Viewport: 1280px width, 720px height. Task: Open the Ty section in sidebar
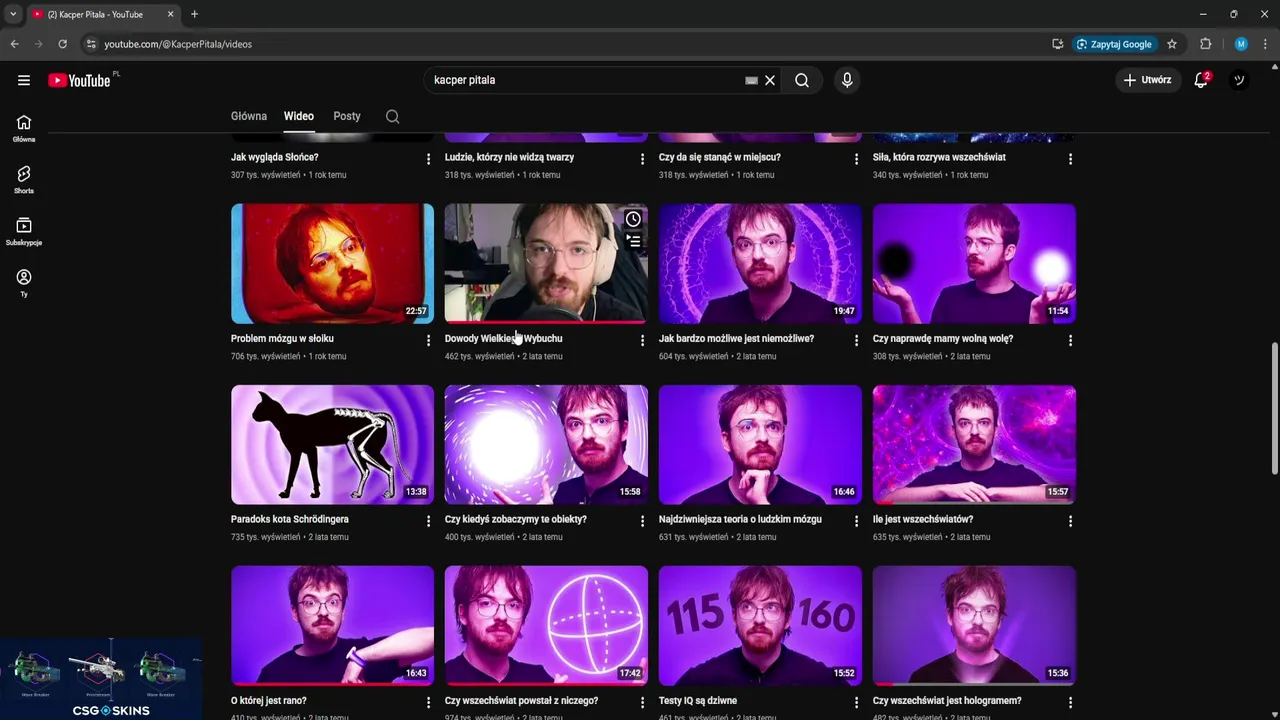tap(24, 283)
